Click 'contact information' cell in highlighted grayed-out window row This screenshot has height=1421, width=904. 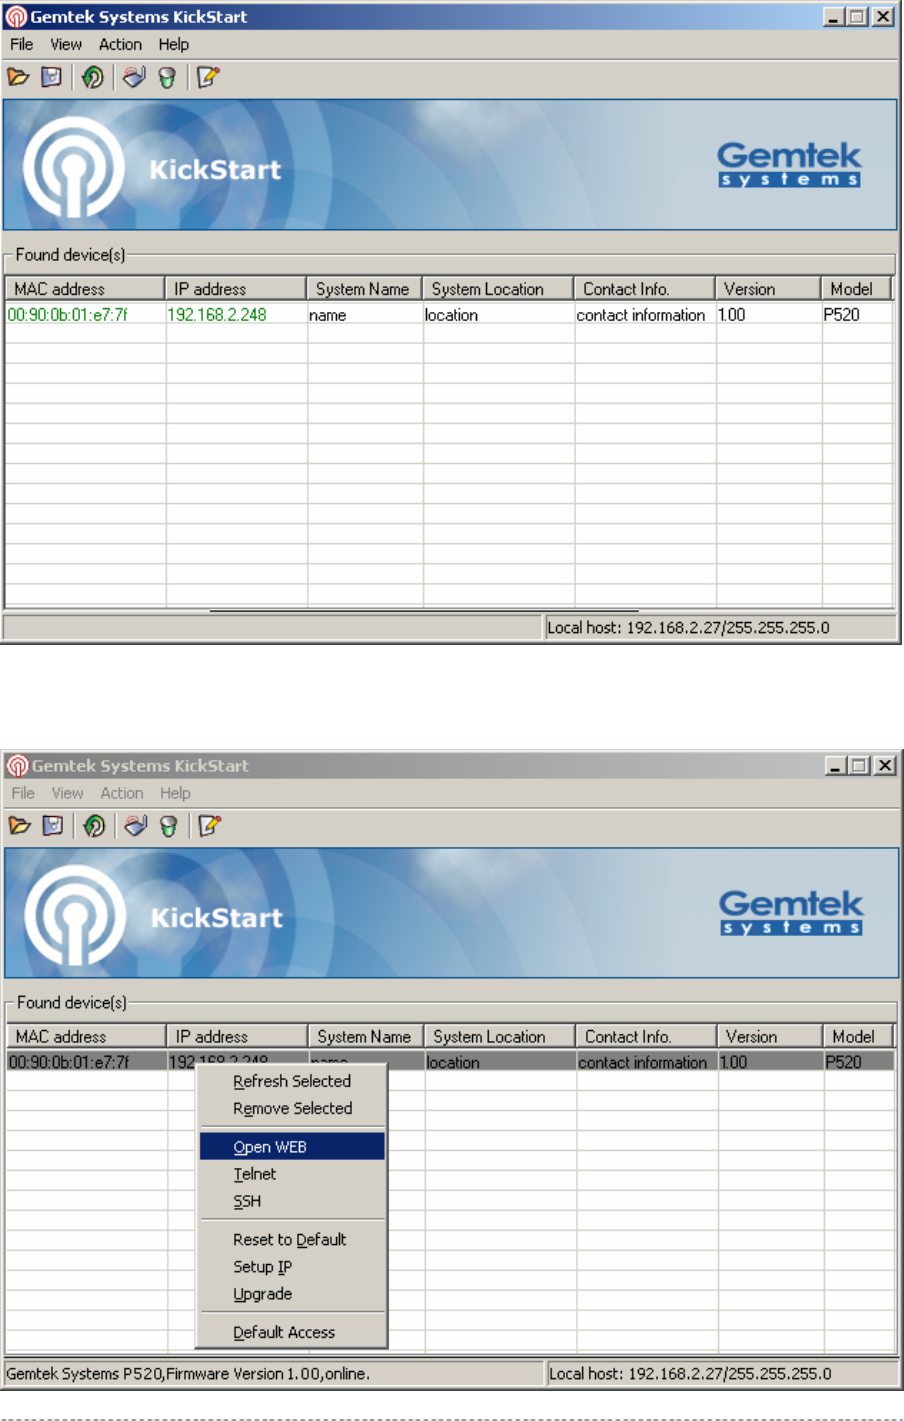click(x=643, y=1062)
